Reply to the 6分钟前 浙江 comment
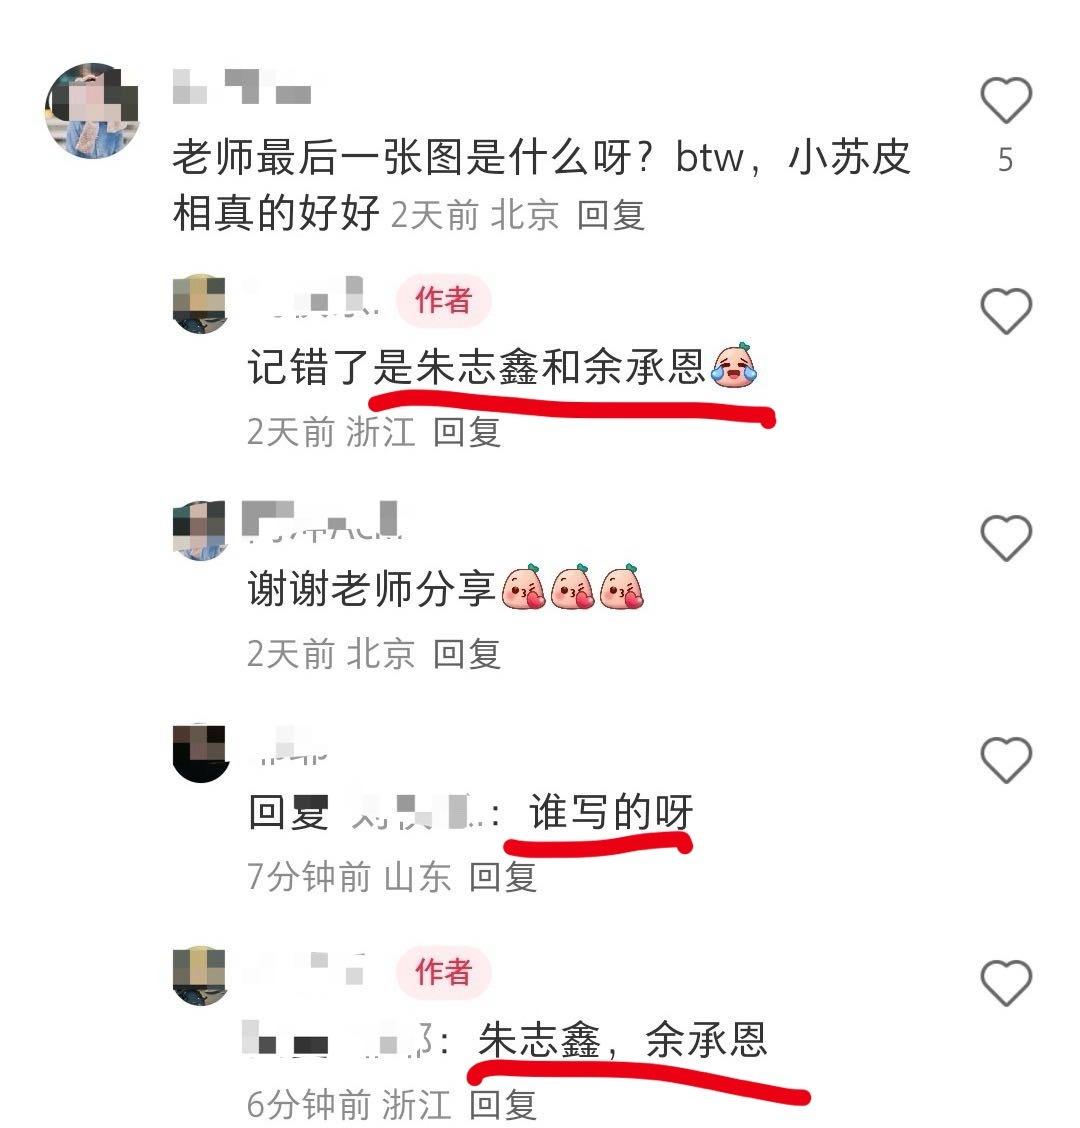 [x=502, y=1104]
